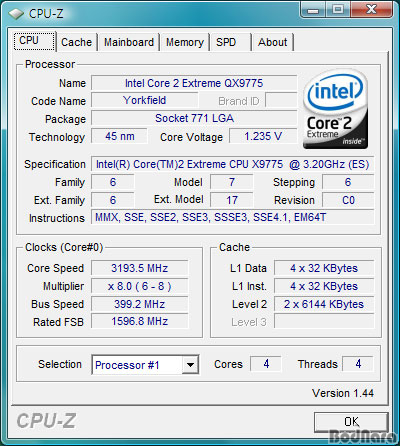Click the processor Name field
Viewport: 400px width, 446px height.
(x=194, y=83)
